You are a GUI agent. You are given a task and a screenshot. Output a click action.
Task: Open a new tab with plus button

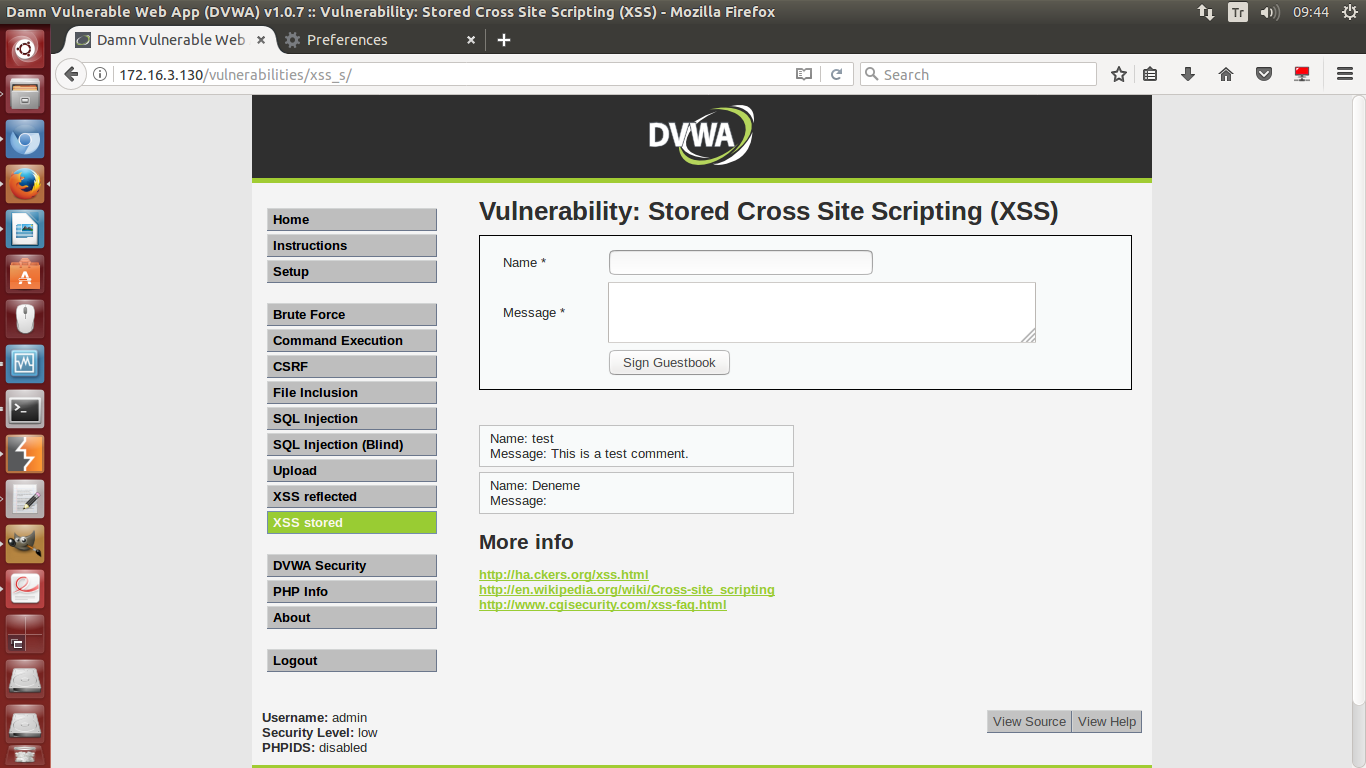[504, 40]
